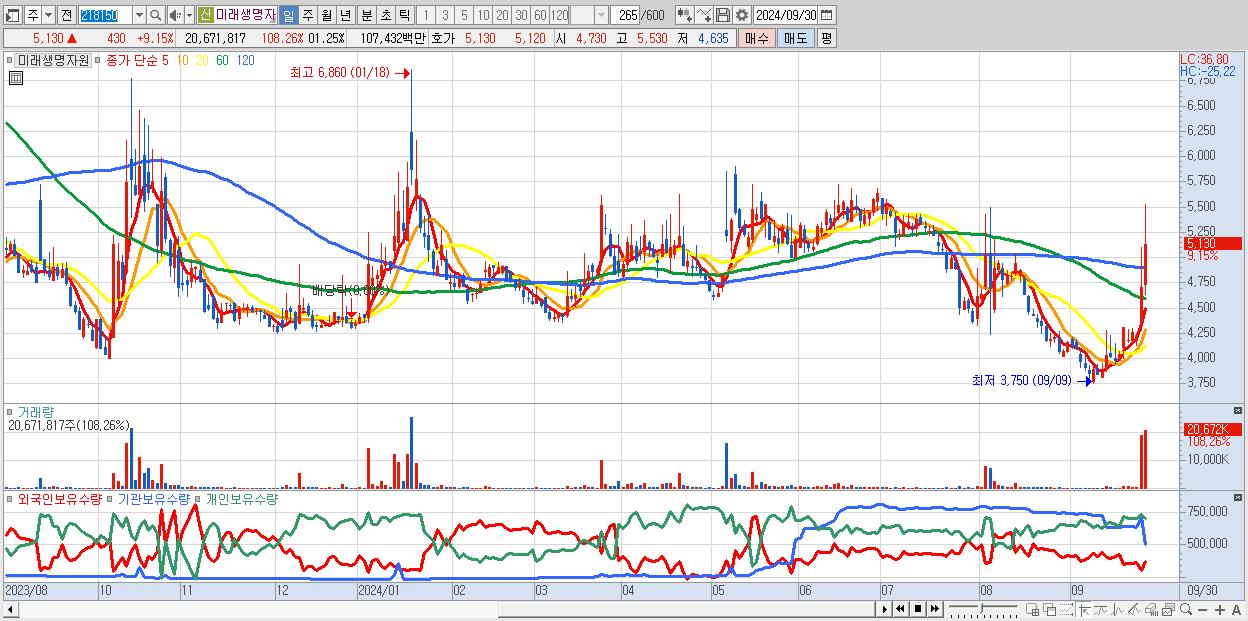Click the 미래생명자원 legend label
The height and width of the screenshot is (621, 1248).
(x=53, y=61)
